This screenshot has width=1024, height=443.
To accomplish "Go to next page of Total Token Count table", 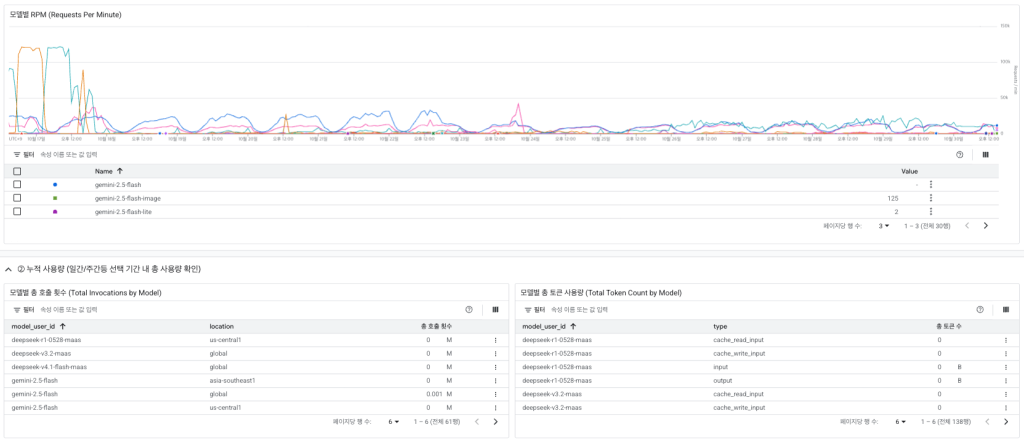I will pyautogui.click(x=1006, y=422).
